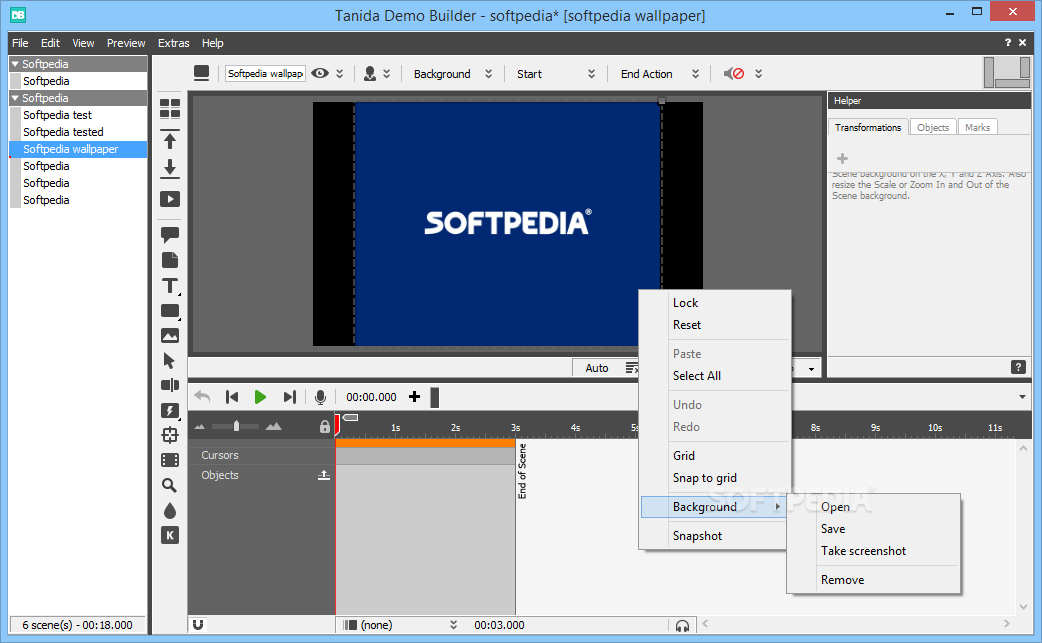This screenshot has width=1042, height=643.
Task: Open the End Action dropdown
Action: pos(659,74)
